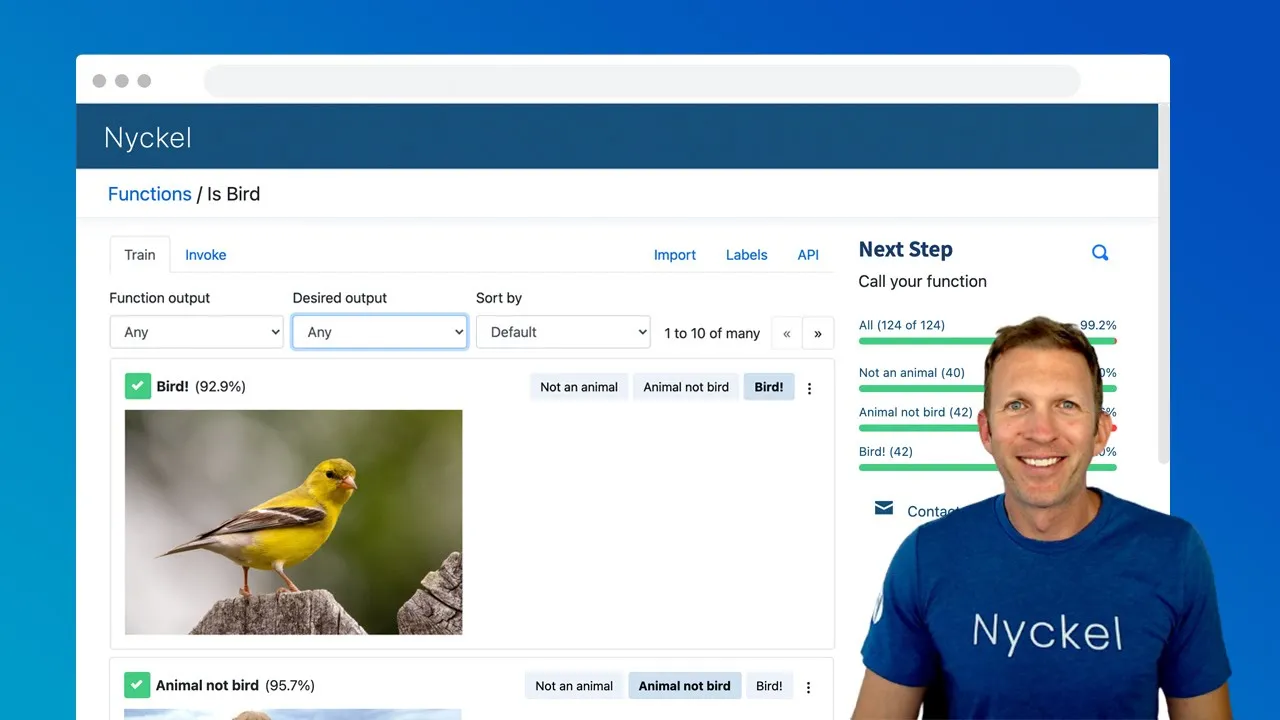The width and height of the screenshot is (1280, 720).
Task: Switch to the Invoke tab
Action: pyautogui.click(x=206, y=255)
